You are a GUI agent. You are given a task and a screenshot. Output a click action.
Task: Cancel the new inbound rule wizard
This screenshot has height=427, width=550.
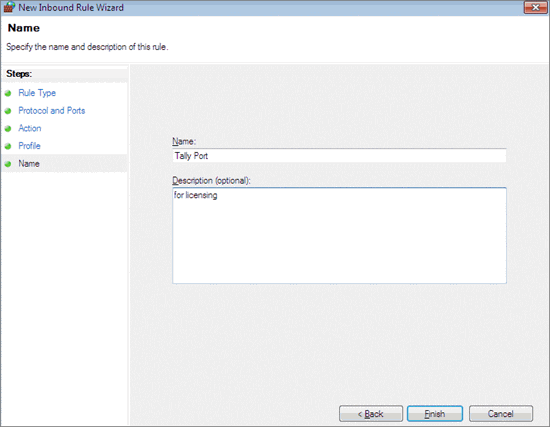[x=501, y=414]
